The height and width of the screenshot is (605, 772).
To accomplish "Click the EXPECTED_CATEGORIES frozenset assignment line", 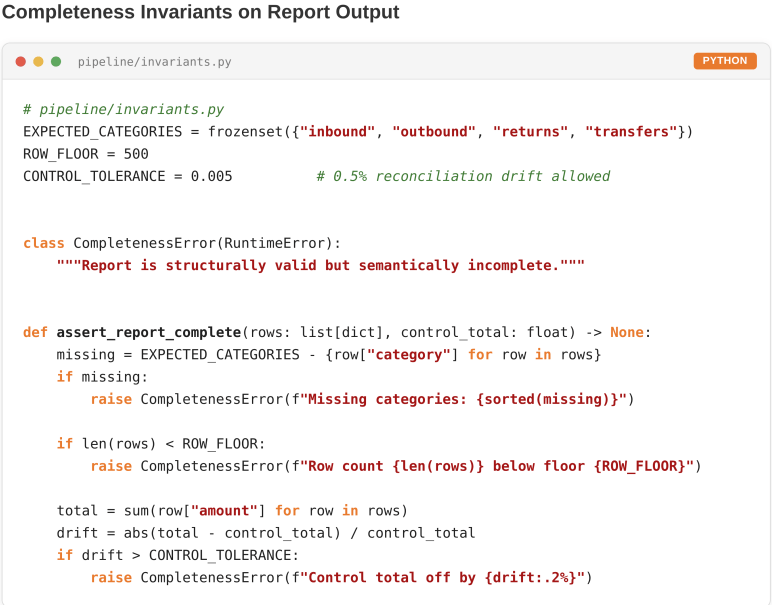I will click(x=358, y=131).
